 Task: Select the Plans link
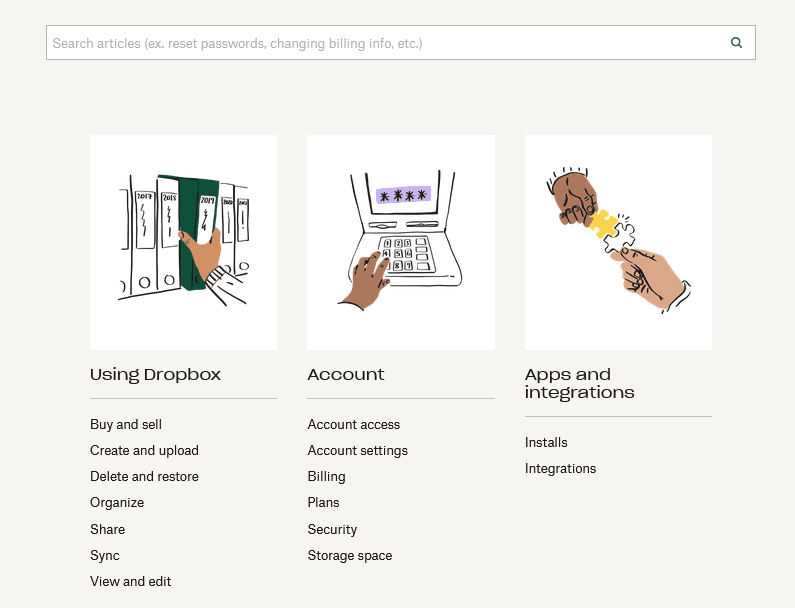pos(324,502)
